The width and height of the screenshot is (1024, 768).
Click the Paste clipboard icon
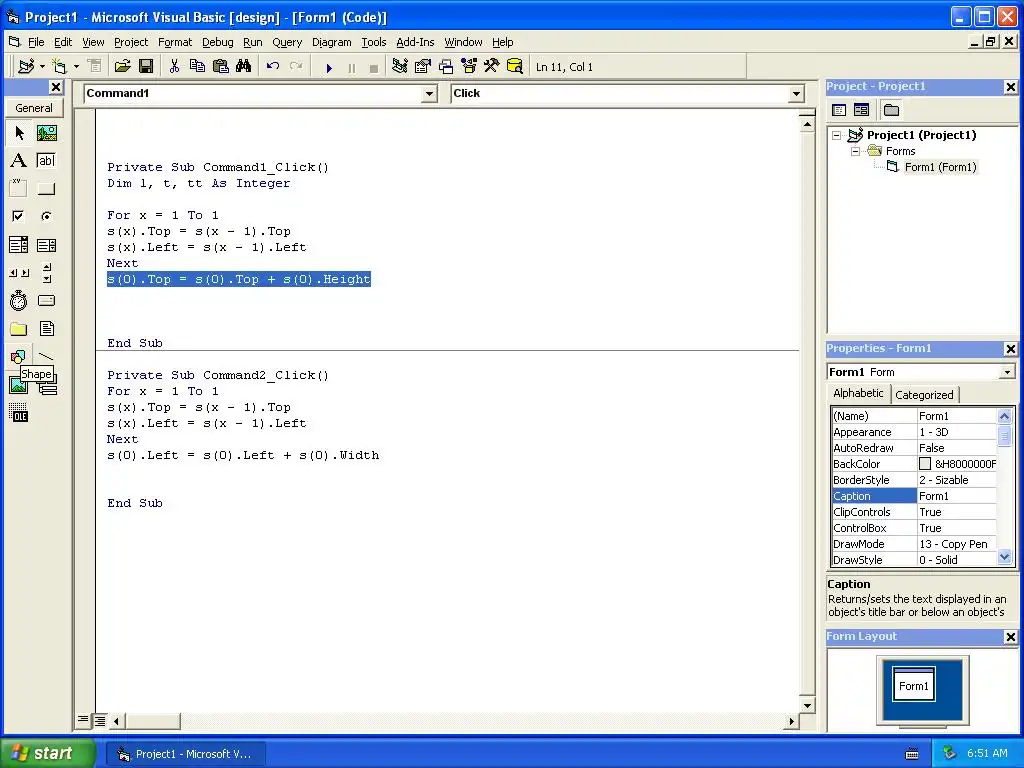coord(221,66)
